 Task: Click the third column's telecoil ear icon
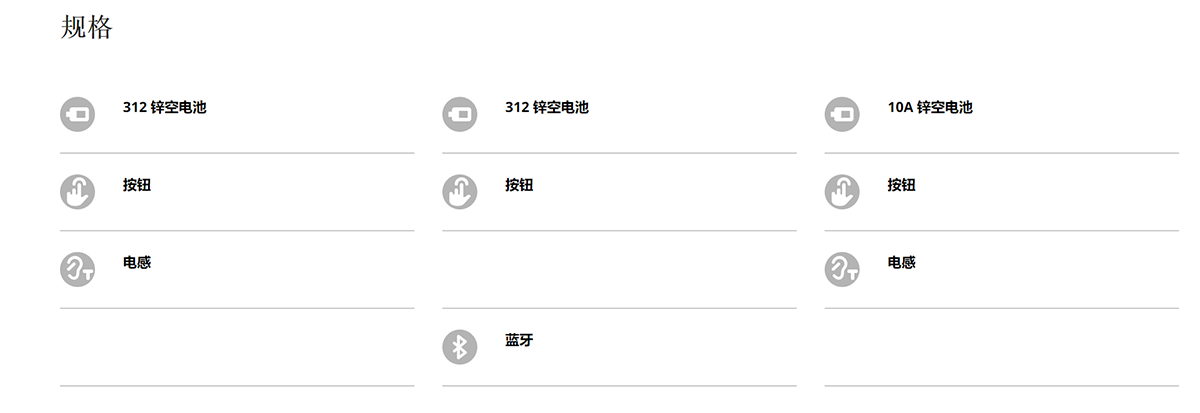coord(842,269)
